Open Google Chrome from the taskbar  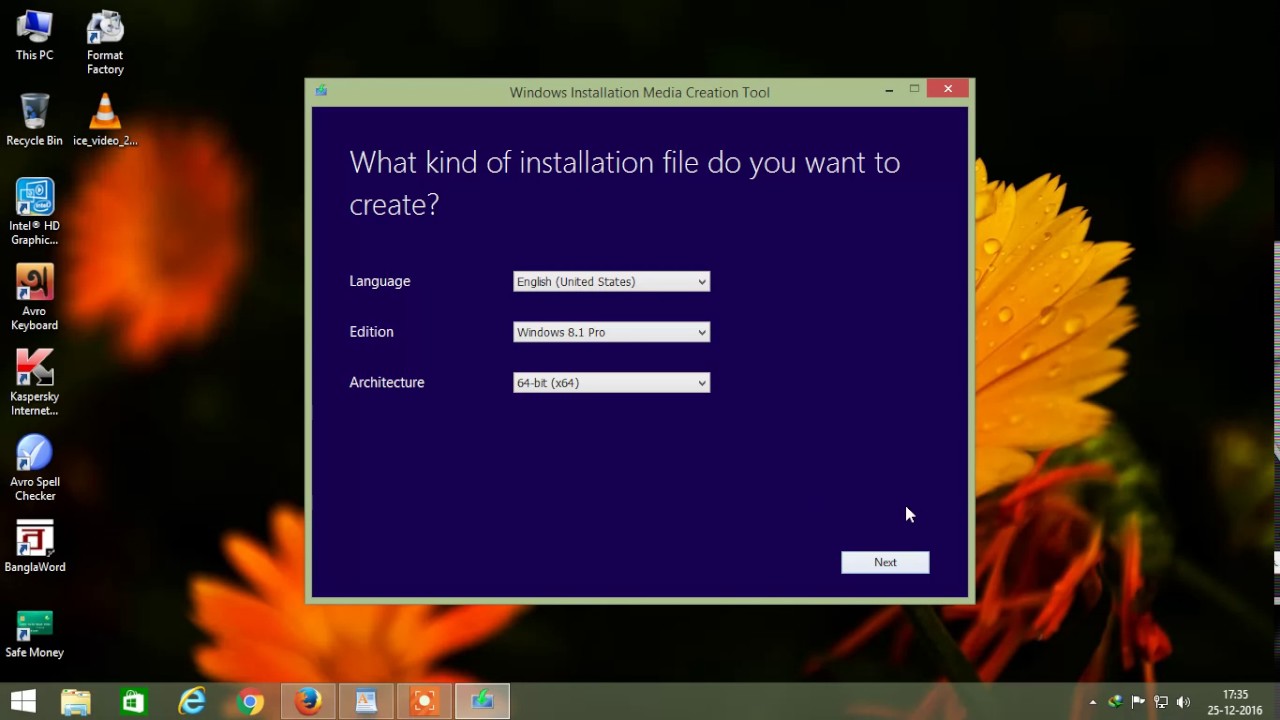pyautogui.click(x=250, y=702)
